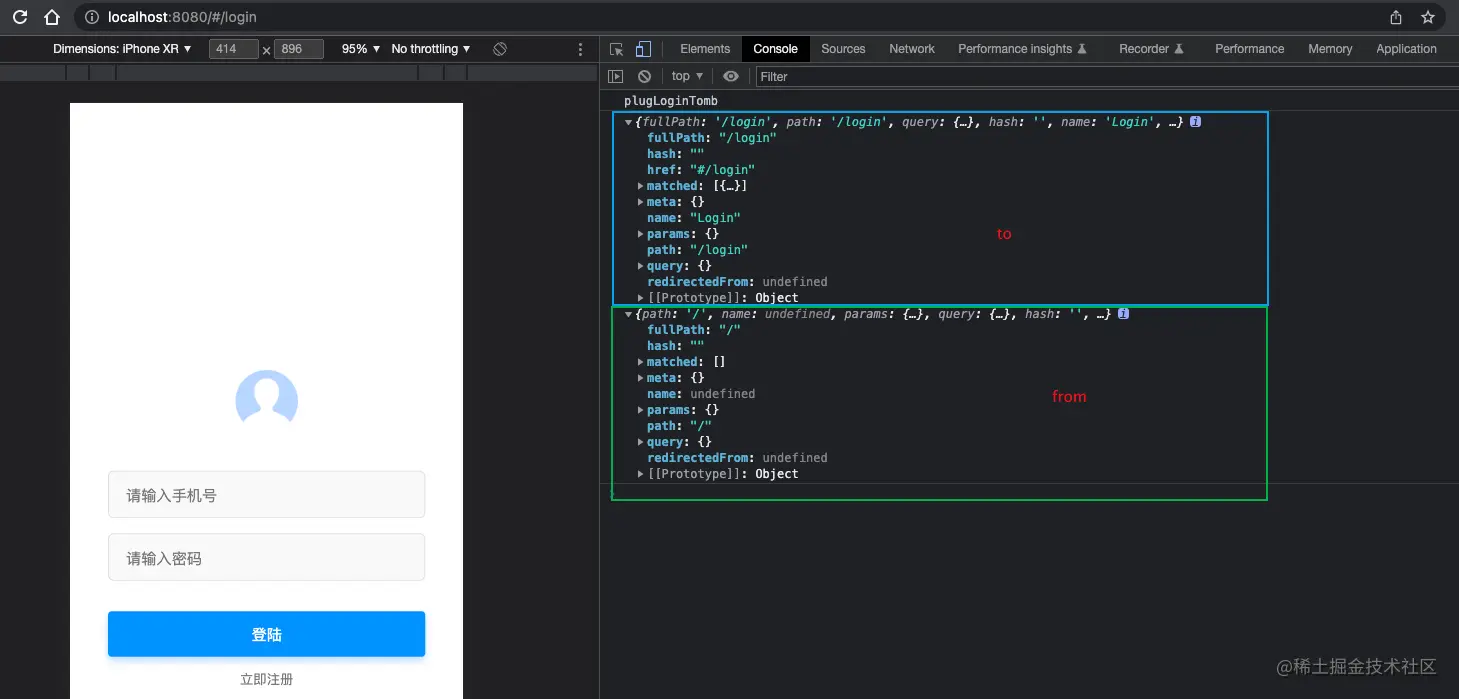Switch to the Console tab
Viewport: 1459px width, 699px height.
pyautogui.click(x=775, y=49)
